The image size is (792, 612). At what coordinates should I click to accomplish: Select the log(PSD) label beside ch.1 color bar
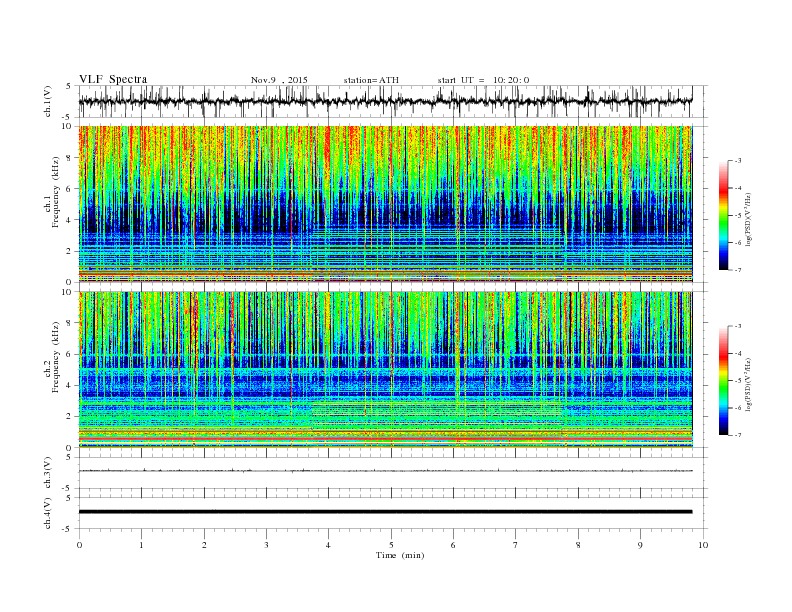(749, 218)
